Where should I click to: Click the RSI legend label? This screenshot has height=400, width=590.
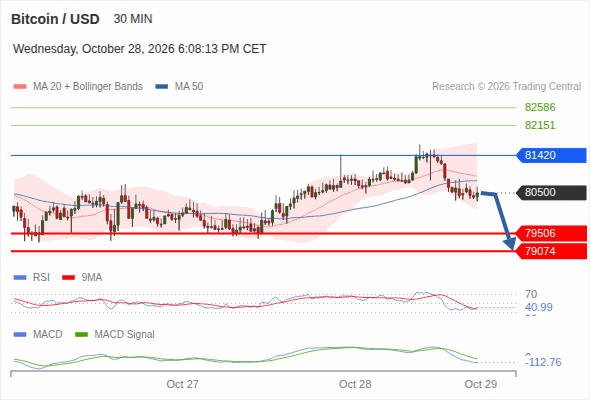click(41, 278)
